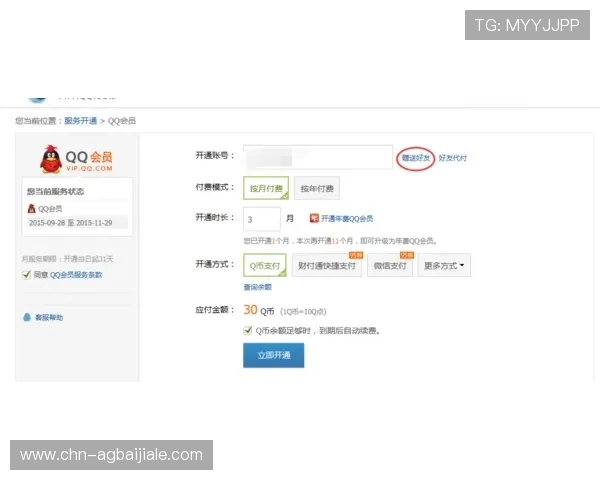Select 按月付费 payment mode
Viewport: 600px width, 480px height.
pyautogui.click(x=266, y=188)
